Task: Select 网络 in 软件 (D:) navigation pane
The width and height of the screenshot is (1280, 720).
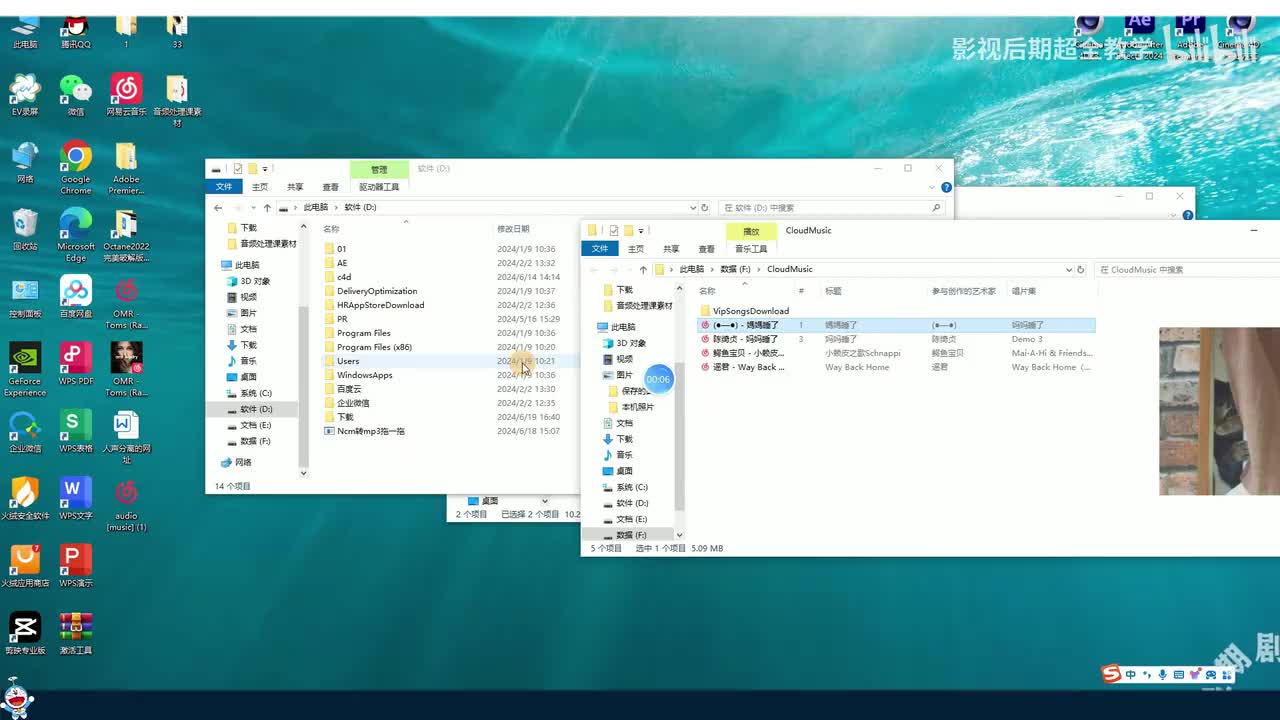Action: [243, 462]
